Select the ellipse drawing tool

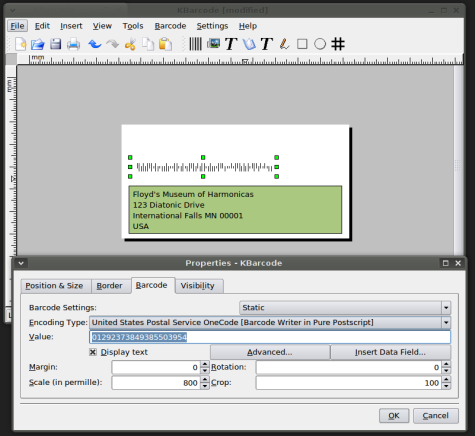[x=320, y=44]
